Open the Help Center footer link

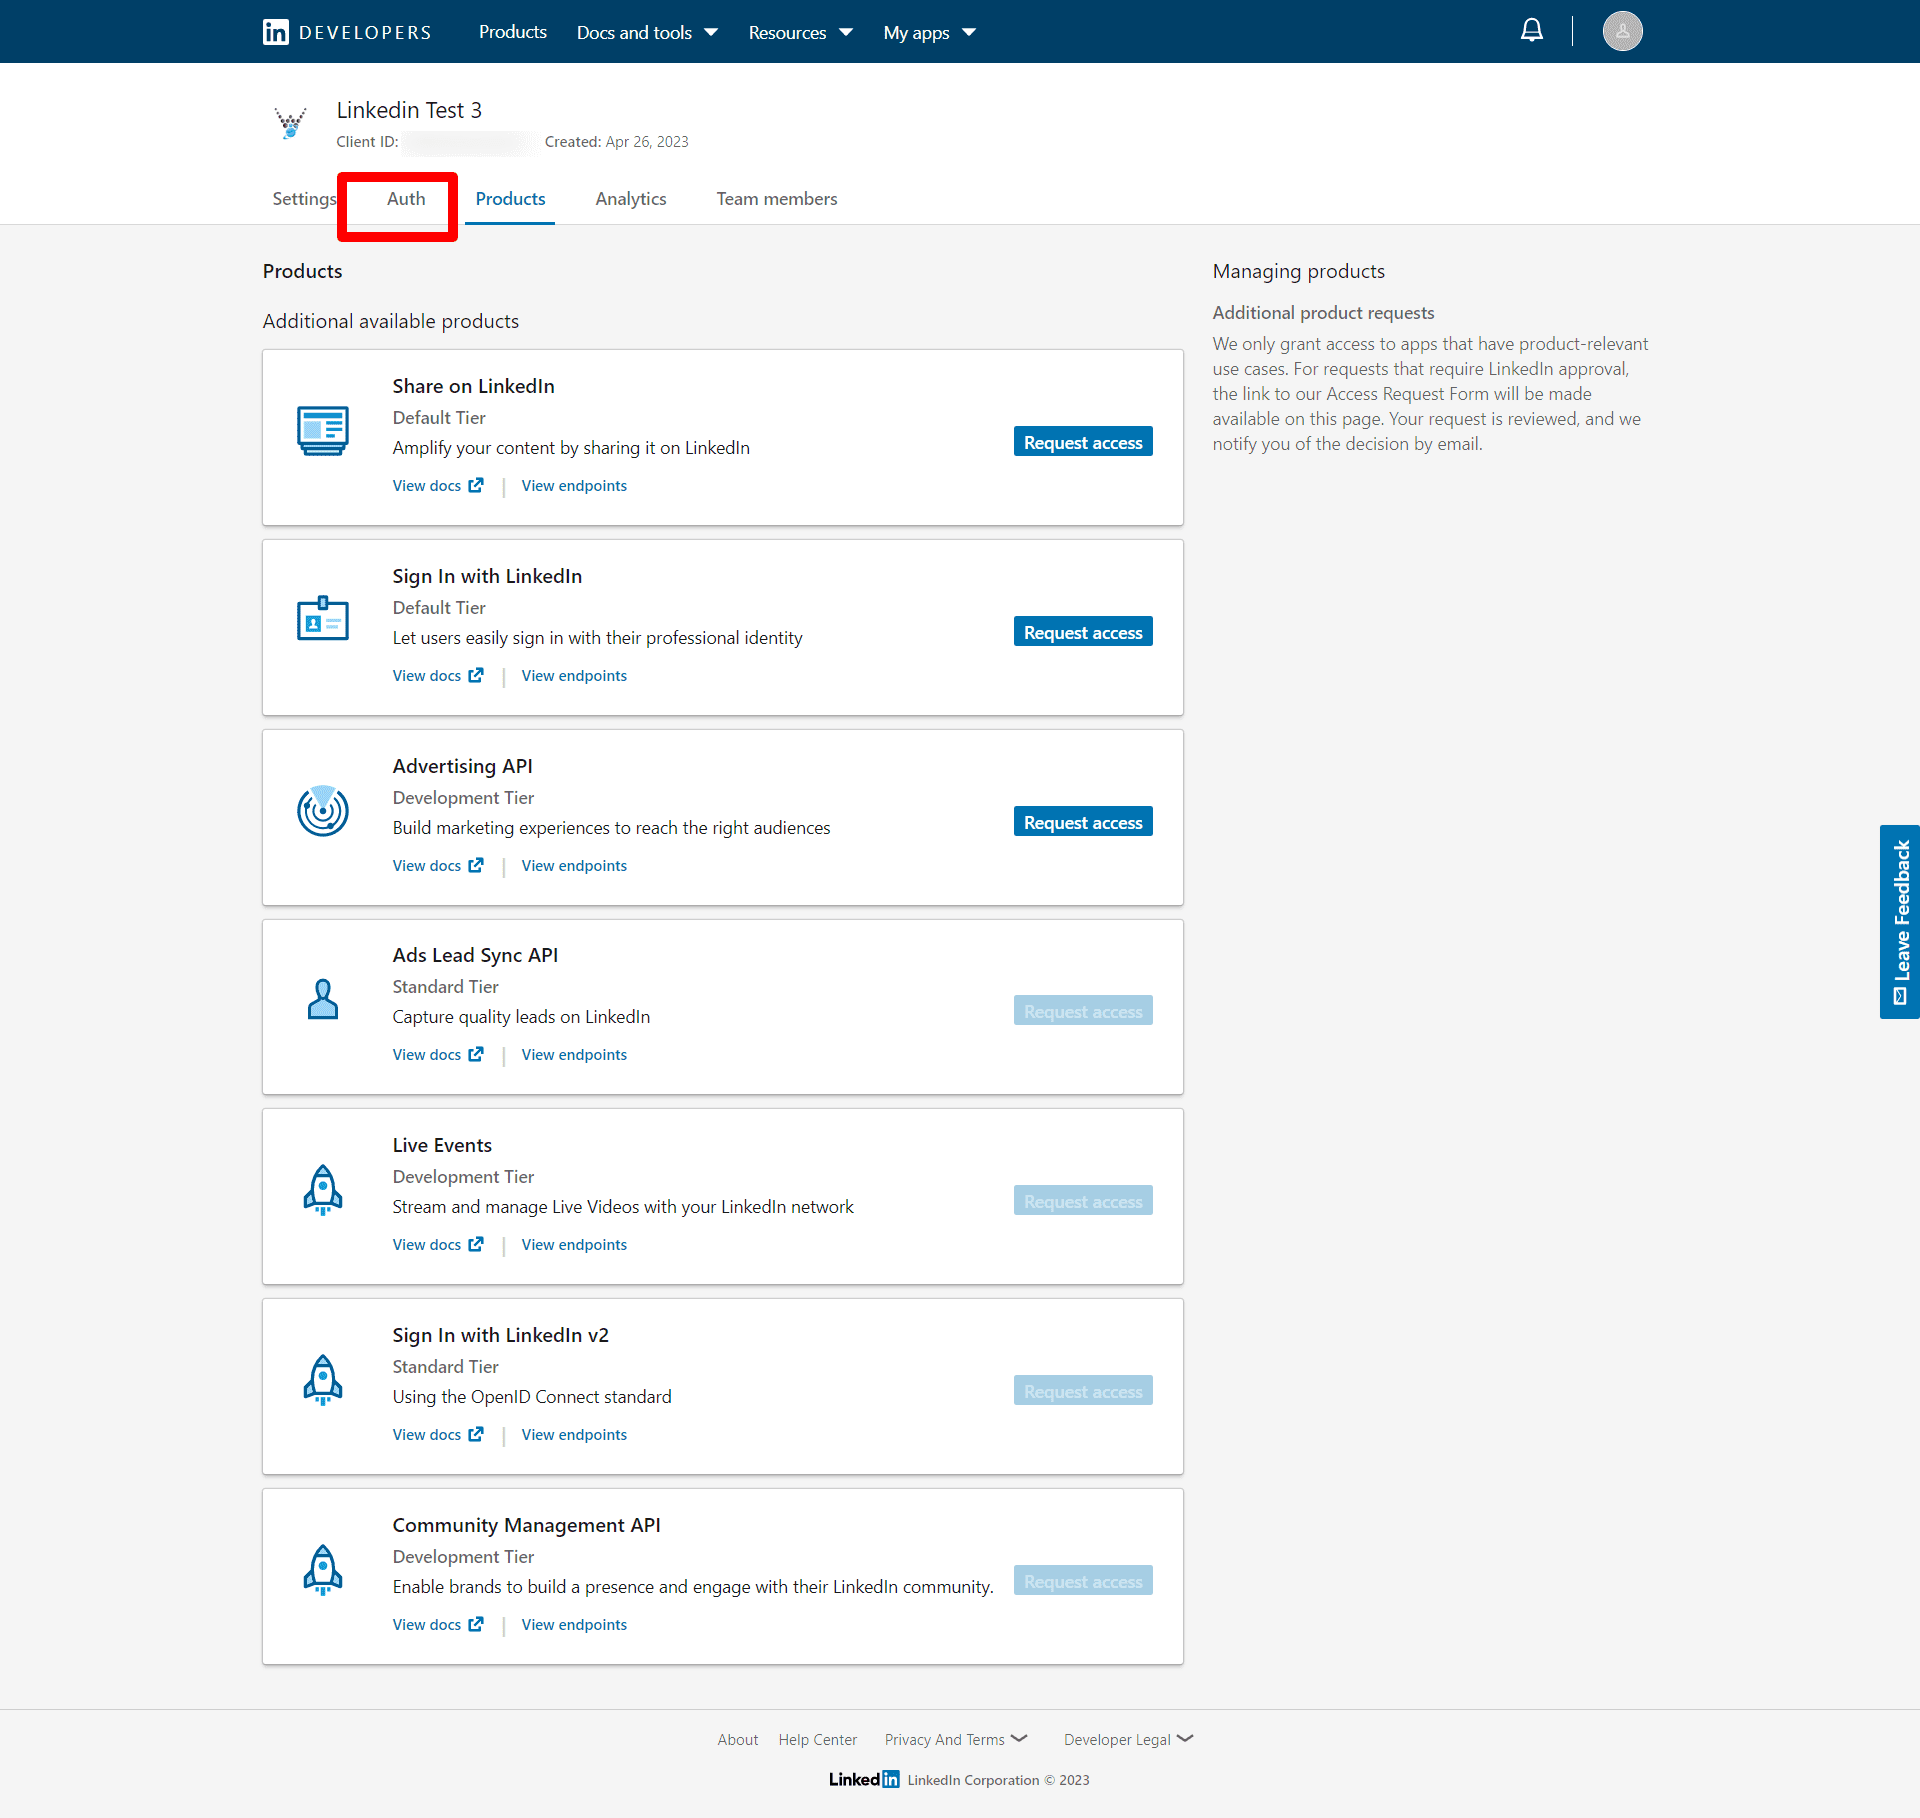point(818,1739)
